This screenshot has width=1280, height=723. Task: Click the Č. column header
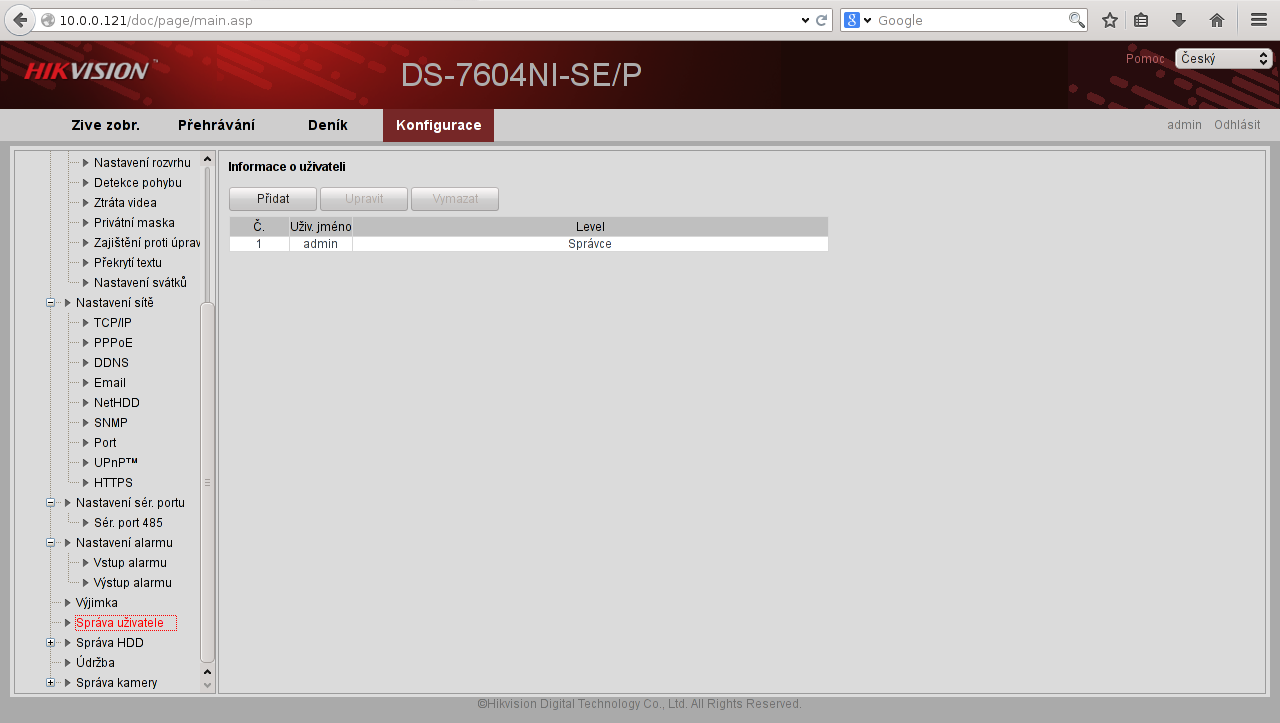259,227
